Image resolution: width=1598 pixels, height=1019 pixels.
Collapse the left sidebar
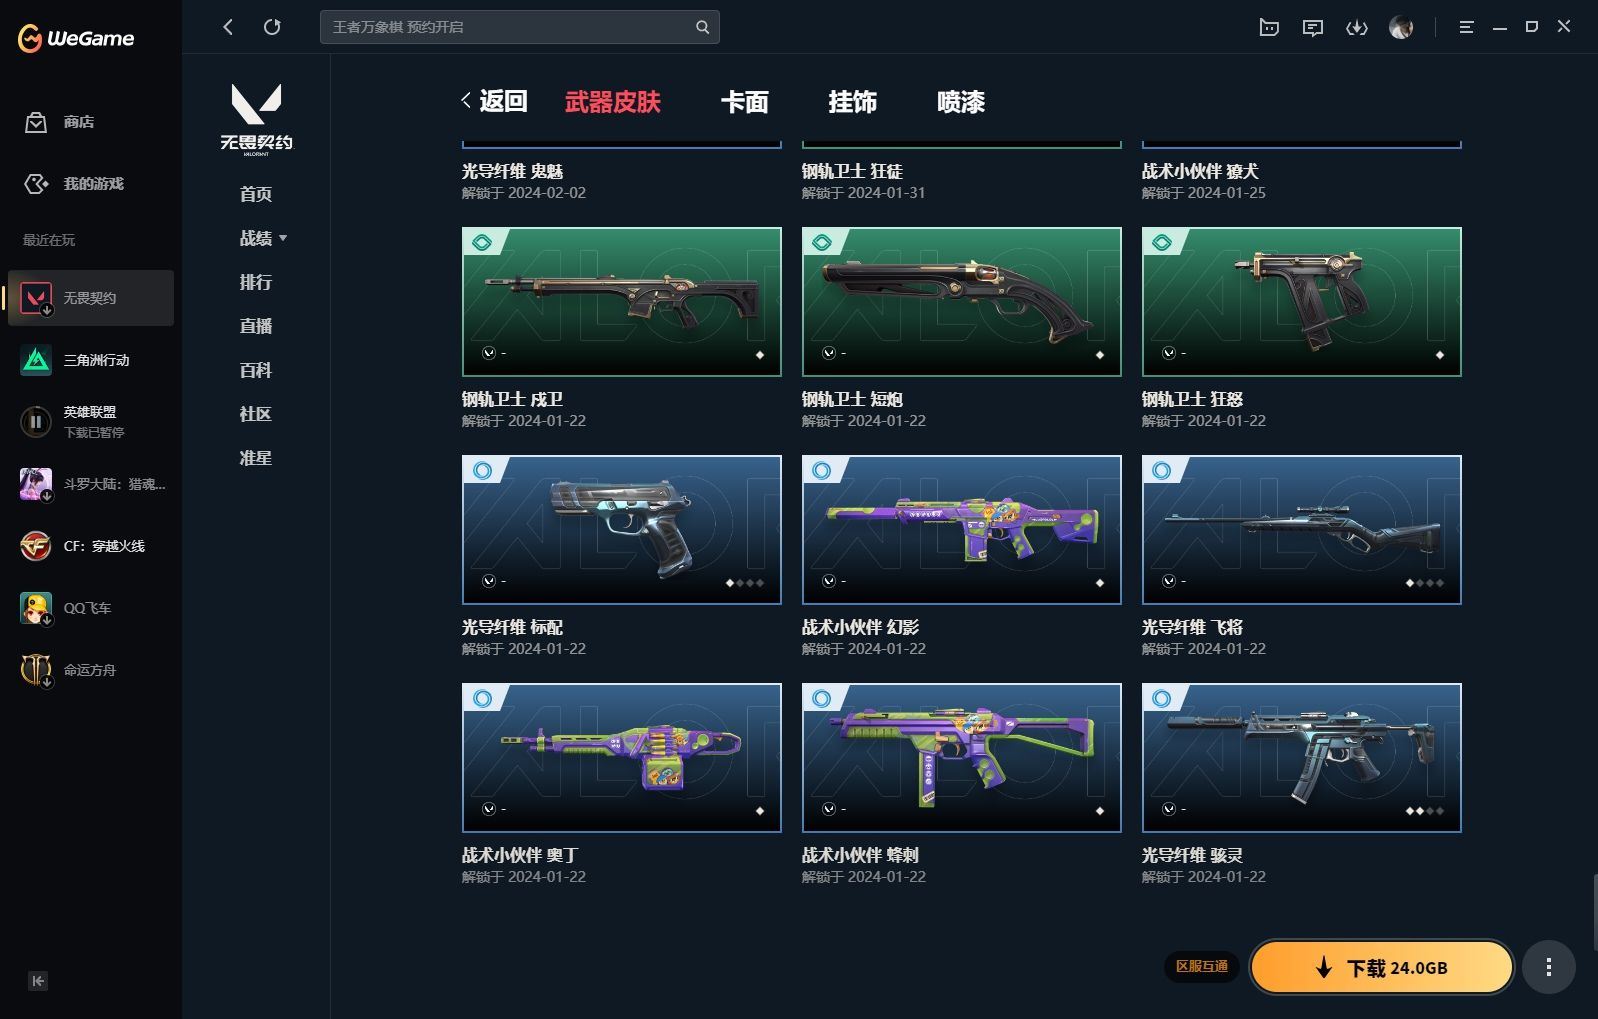pos(37,980)
